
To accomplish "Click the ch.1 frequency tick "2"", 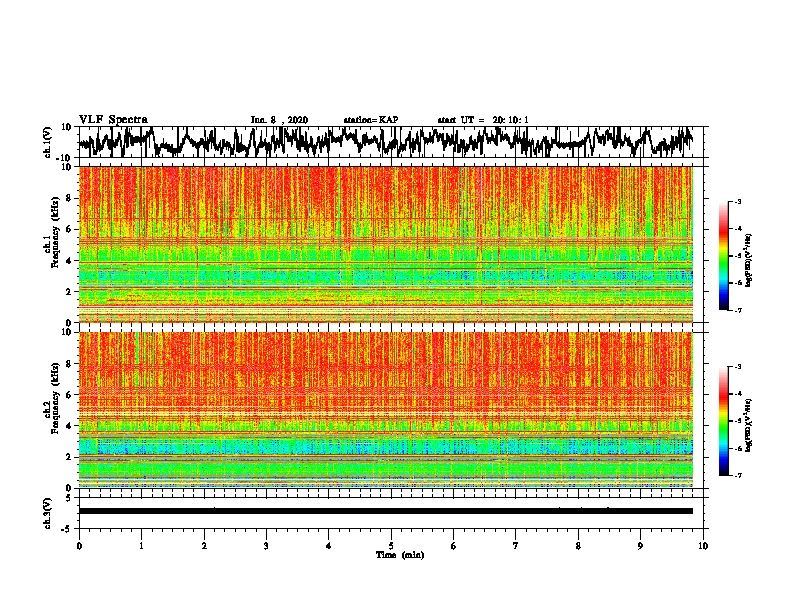I will click(x=70, y=291).
